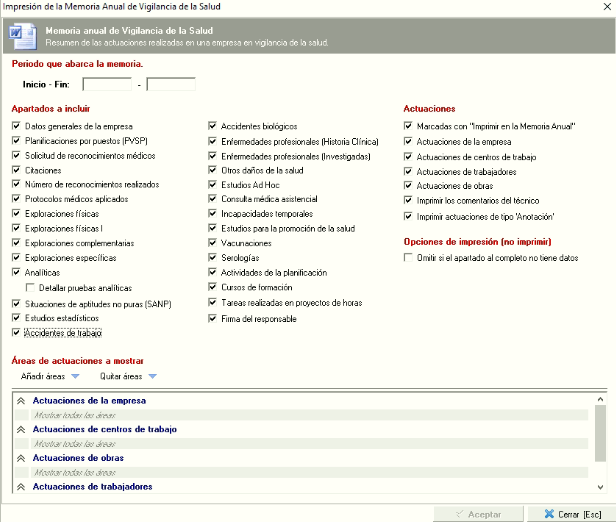Collapse Actuaciones de la empresa chevron icon
616x522 pixels.
[x=21, y=401]
